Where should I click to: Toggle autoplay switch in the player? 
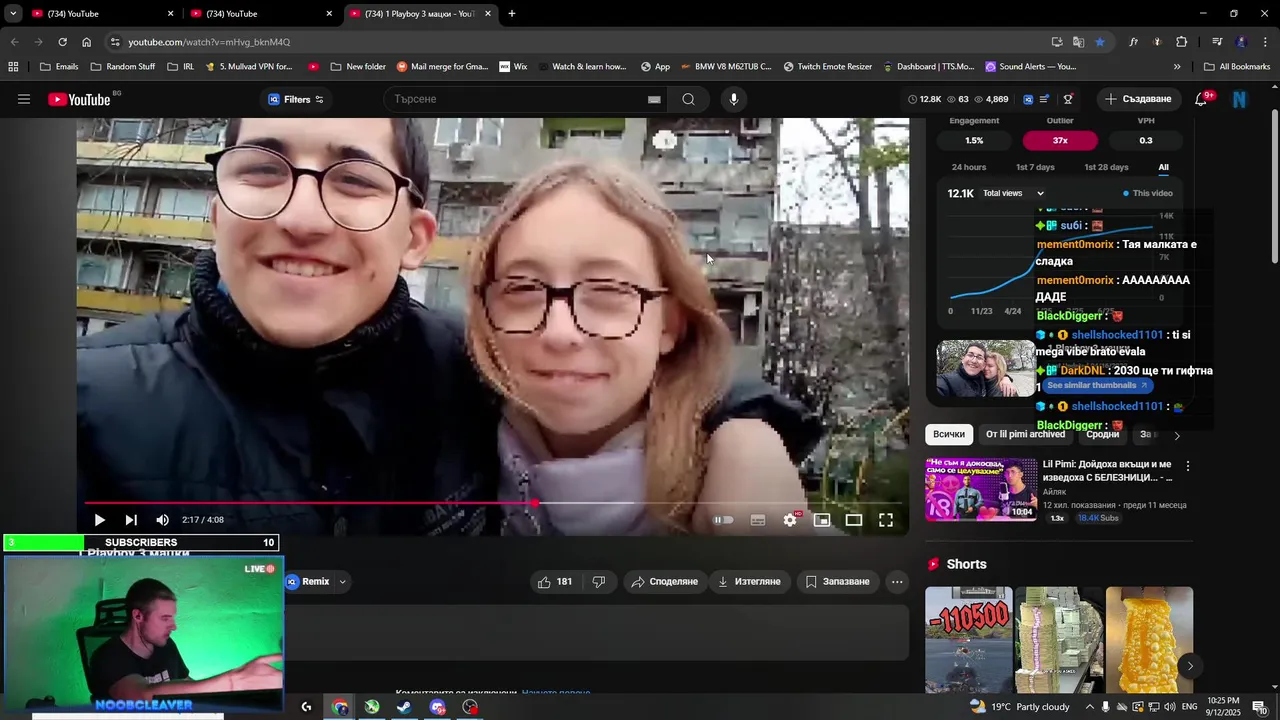[x=723, y=520]
